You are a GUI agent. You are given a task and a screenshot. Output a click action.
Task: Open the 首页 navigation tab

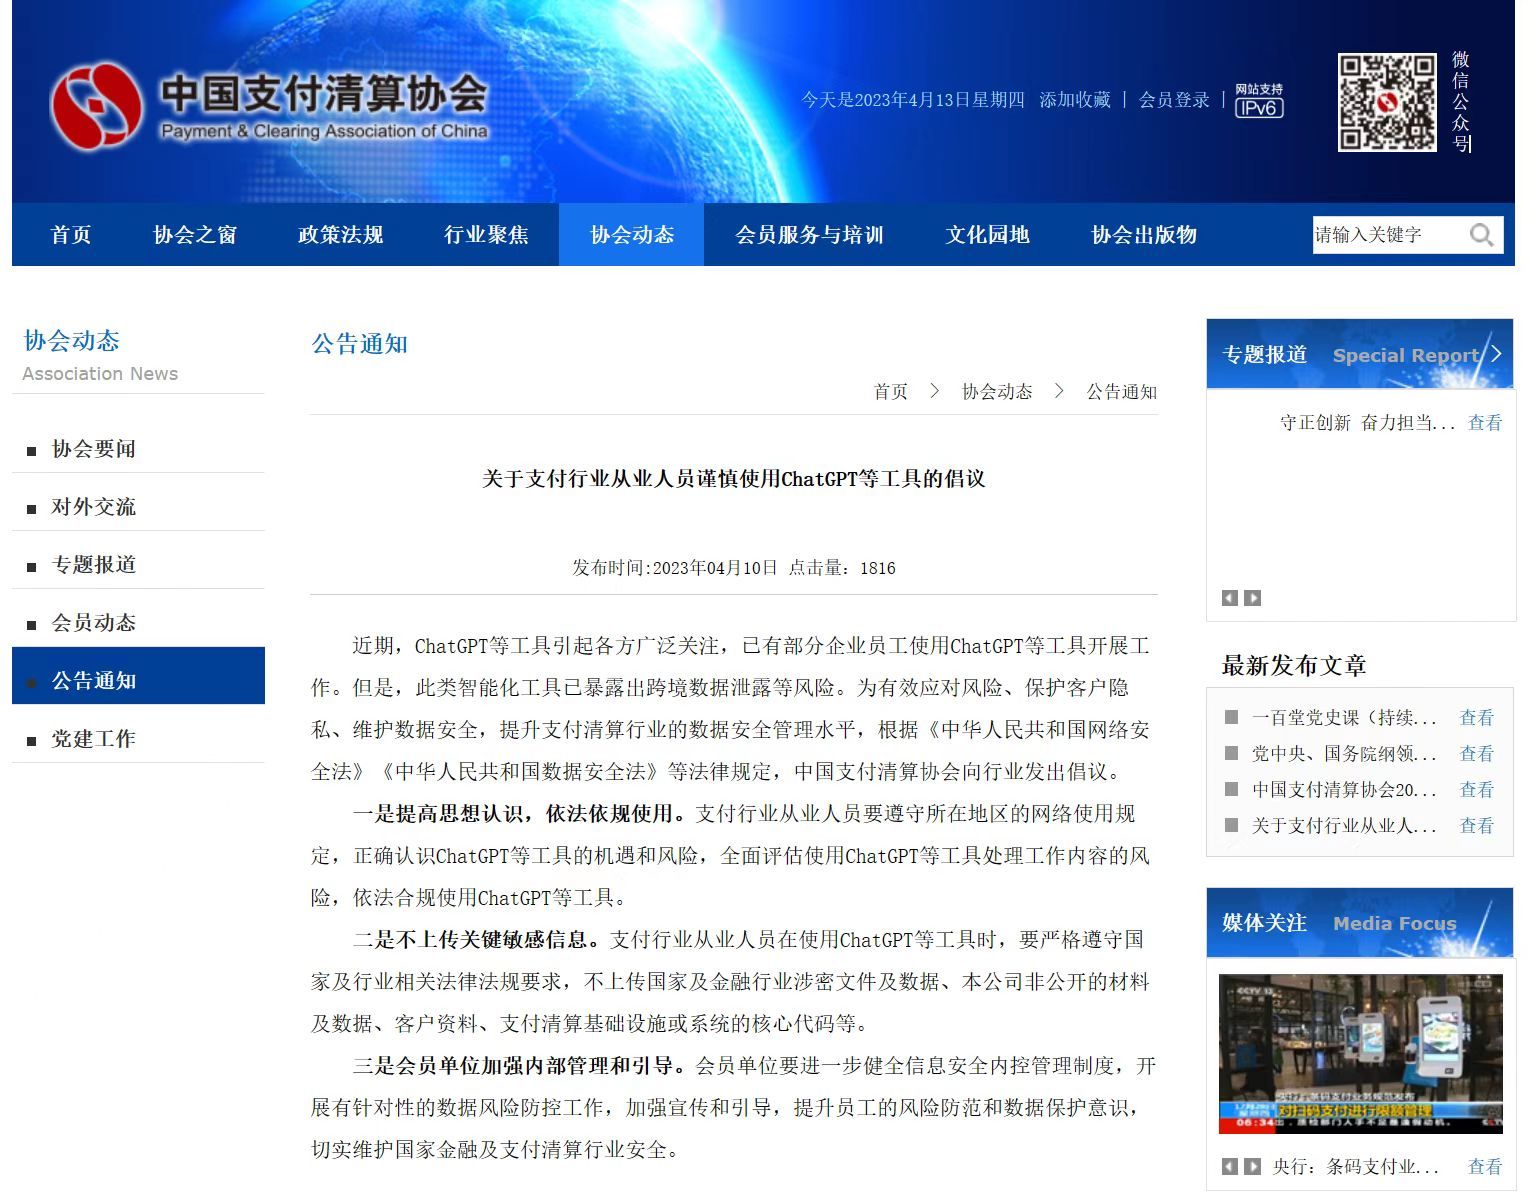click(x=71, y=235)
